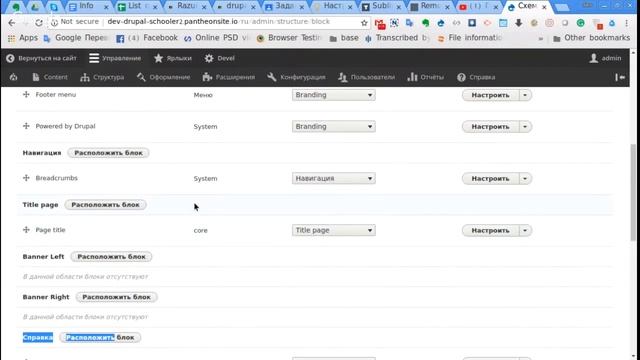640x360 pixels.
Task: Open the Оформление admin section
Action: click(164, 77)
